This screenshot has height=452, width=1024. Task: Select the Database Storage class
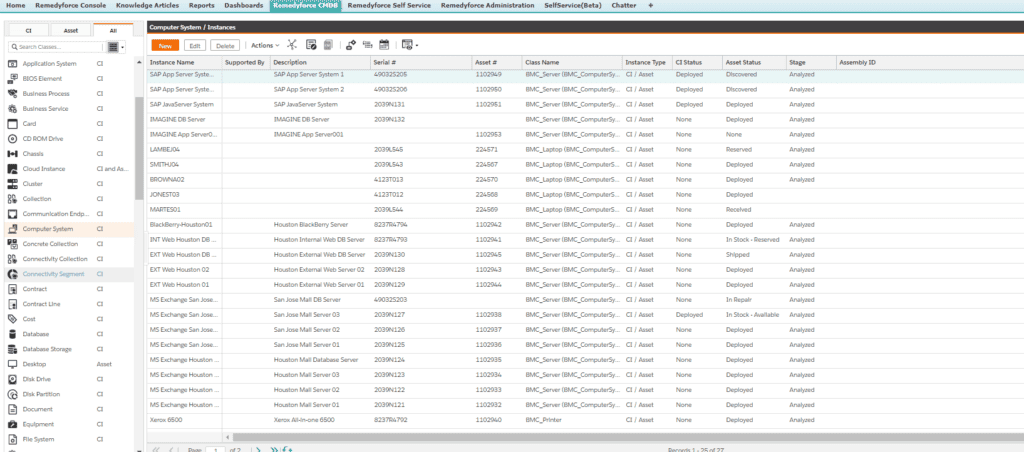69,349
